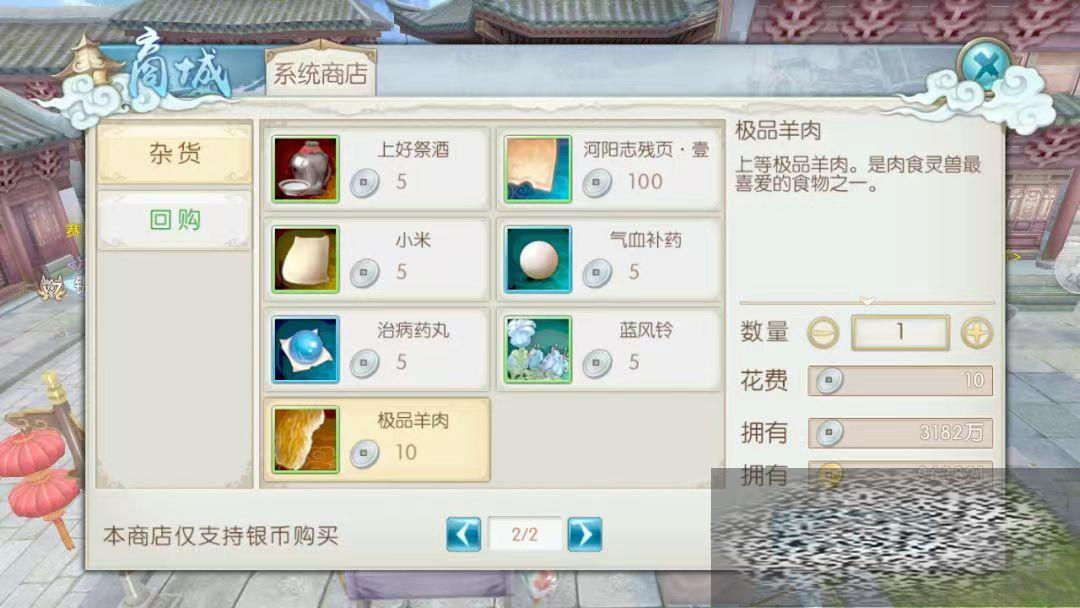Decrease quantity with the minus button
Viewport: 1080px width, 608px height.
823,333
